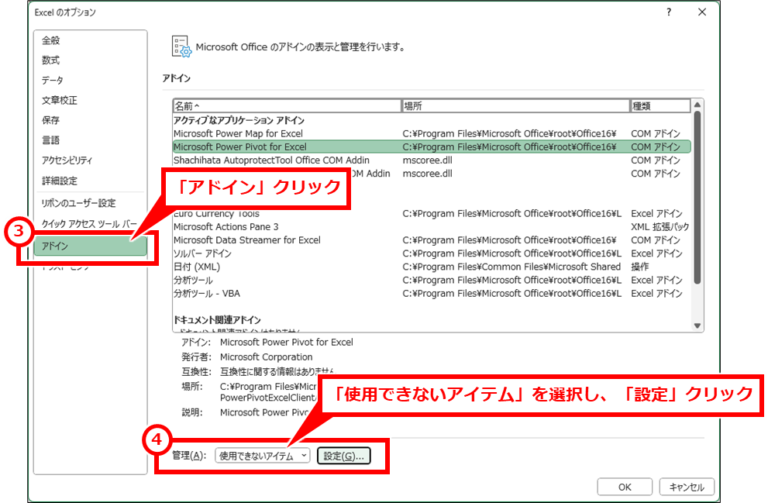
Task: Select the アドイン category
Action: click(x=90, y=246)
